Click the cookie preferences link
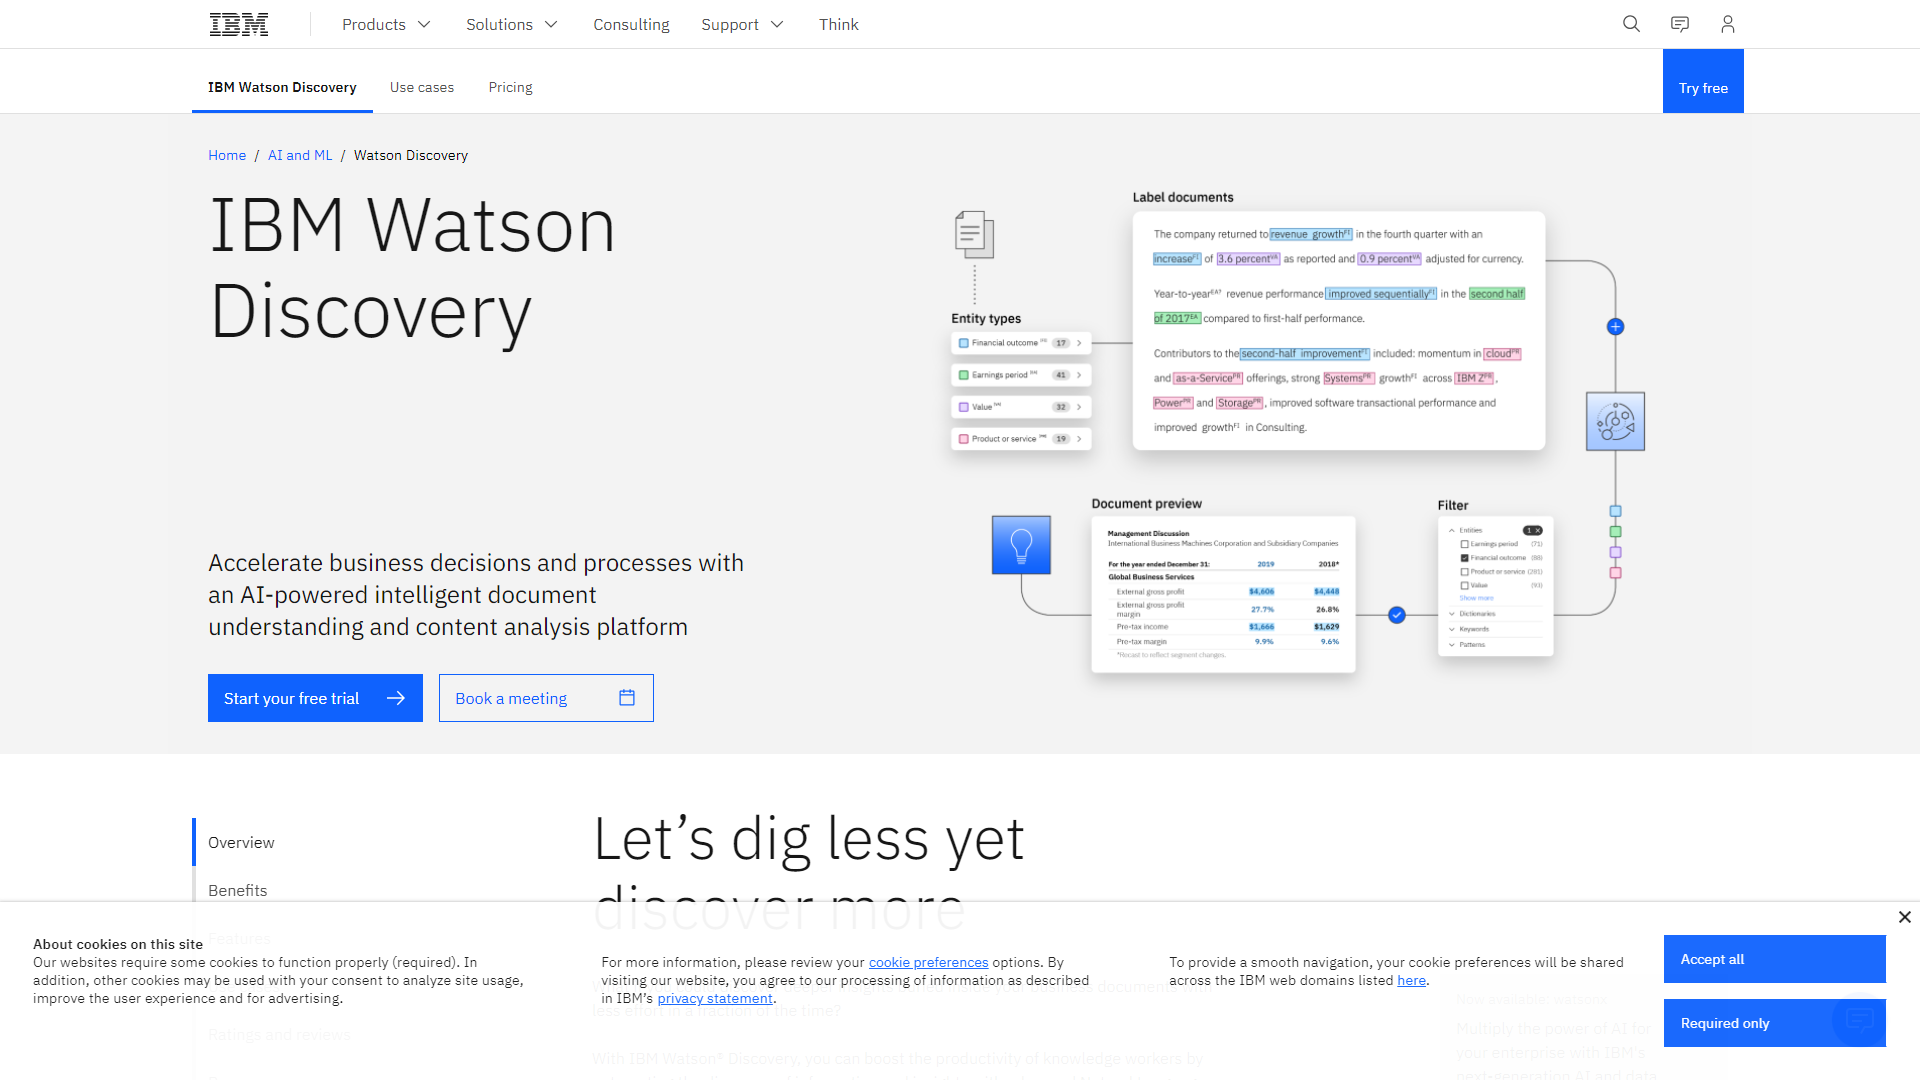Image resolution: width=1920 pixels, height=1080 pixels. pyautogui.click(x=928, y=961)
